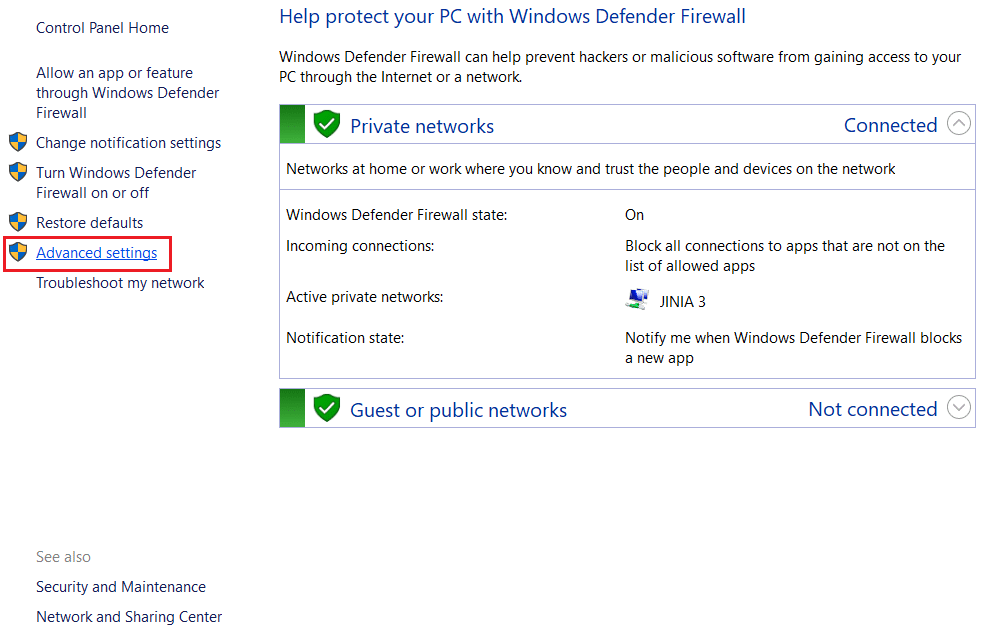
Task: Click green checkmark shield for Private networks
Action: click(x=327, y=124)
